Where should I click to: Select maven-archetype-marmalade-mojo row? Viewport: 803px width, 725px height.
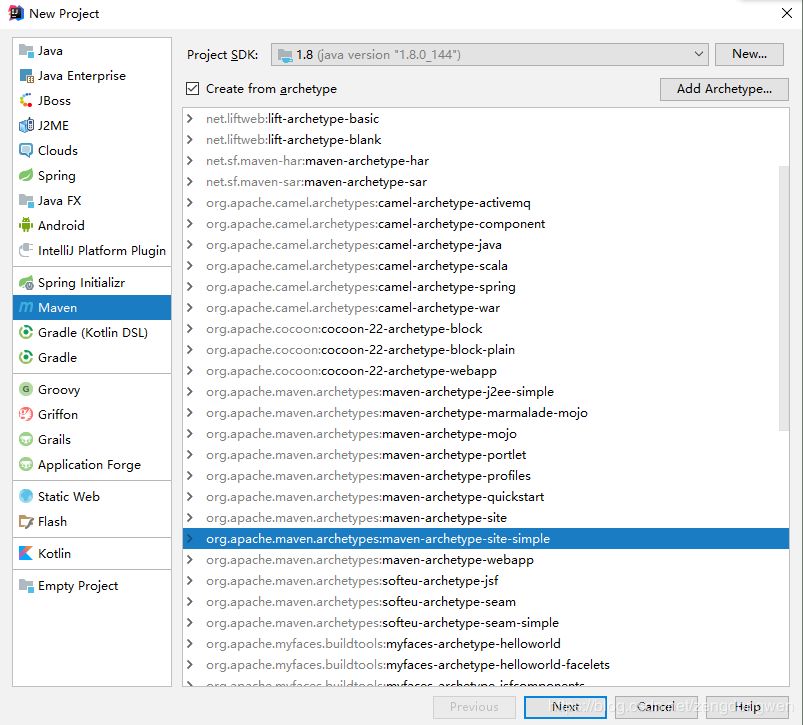[x=485, y=412]
